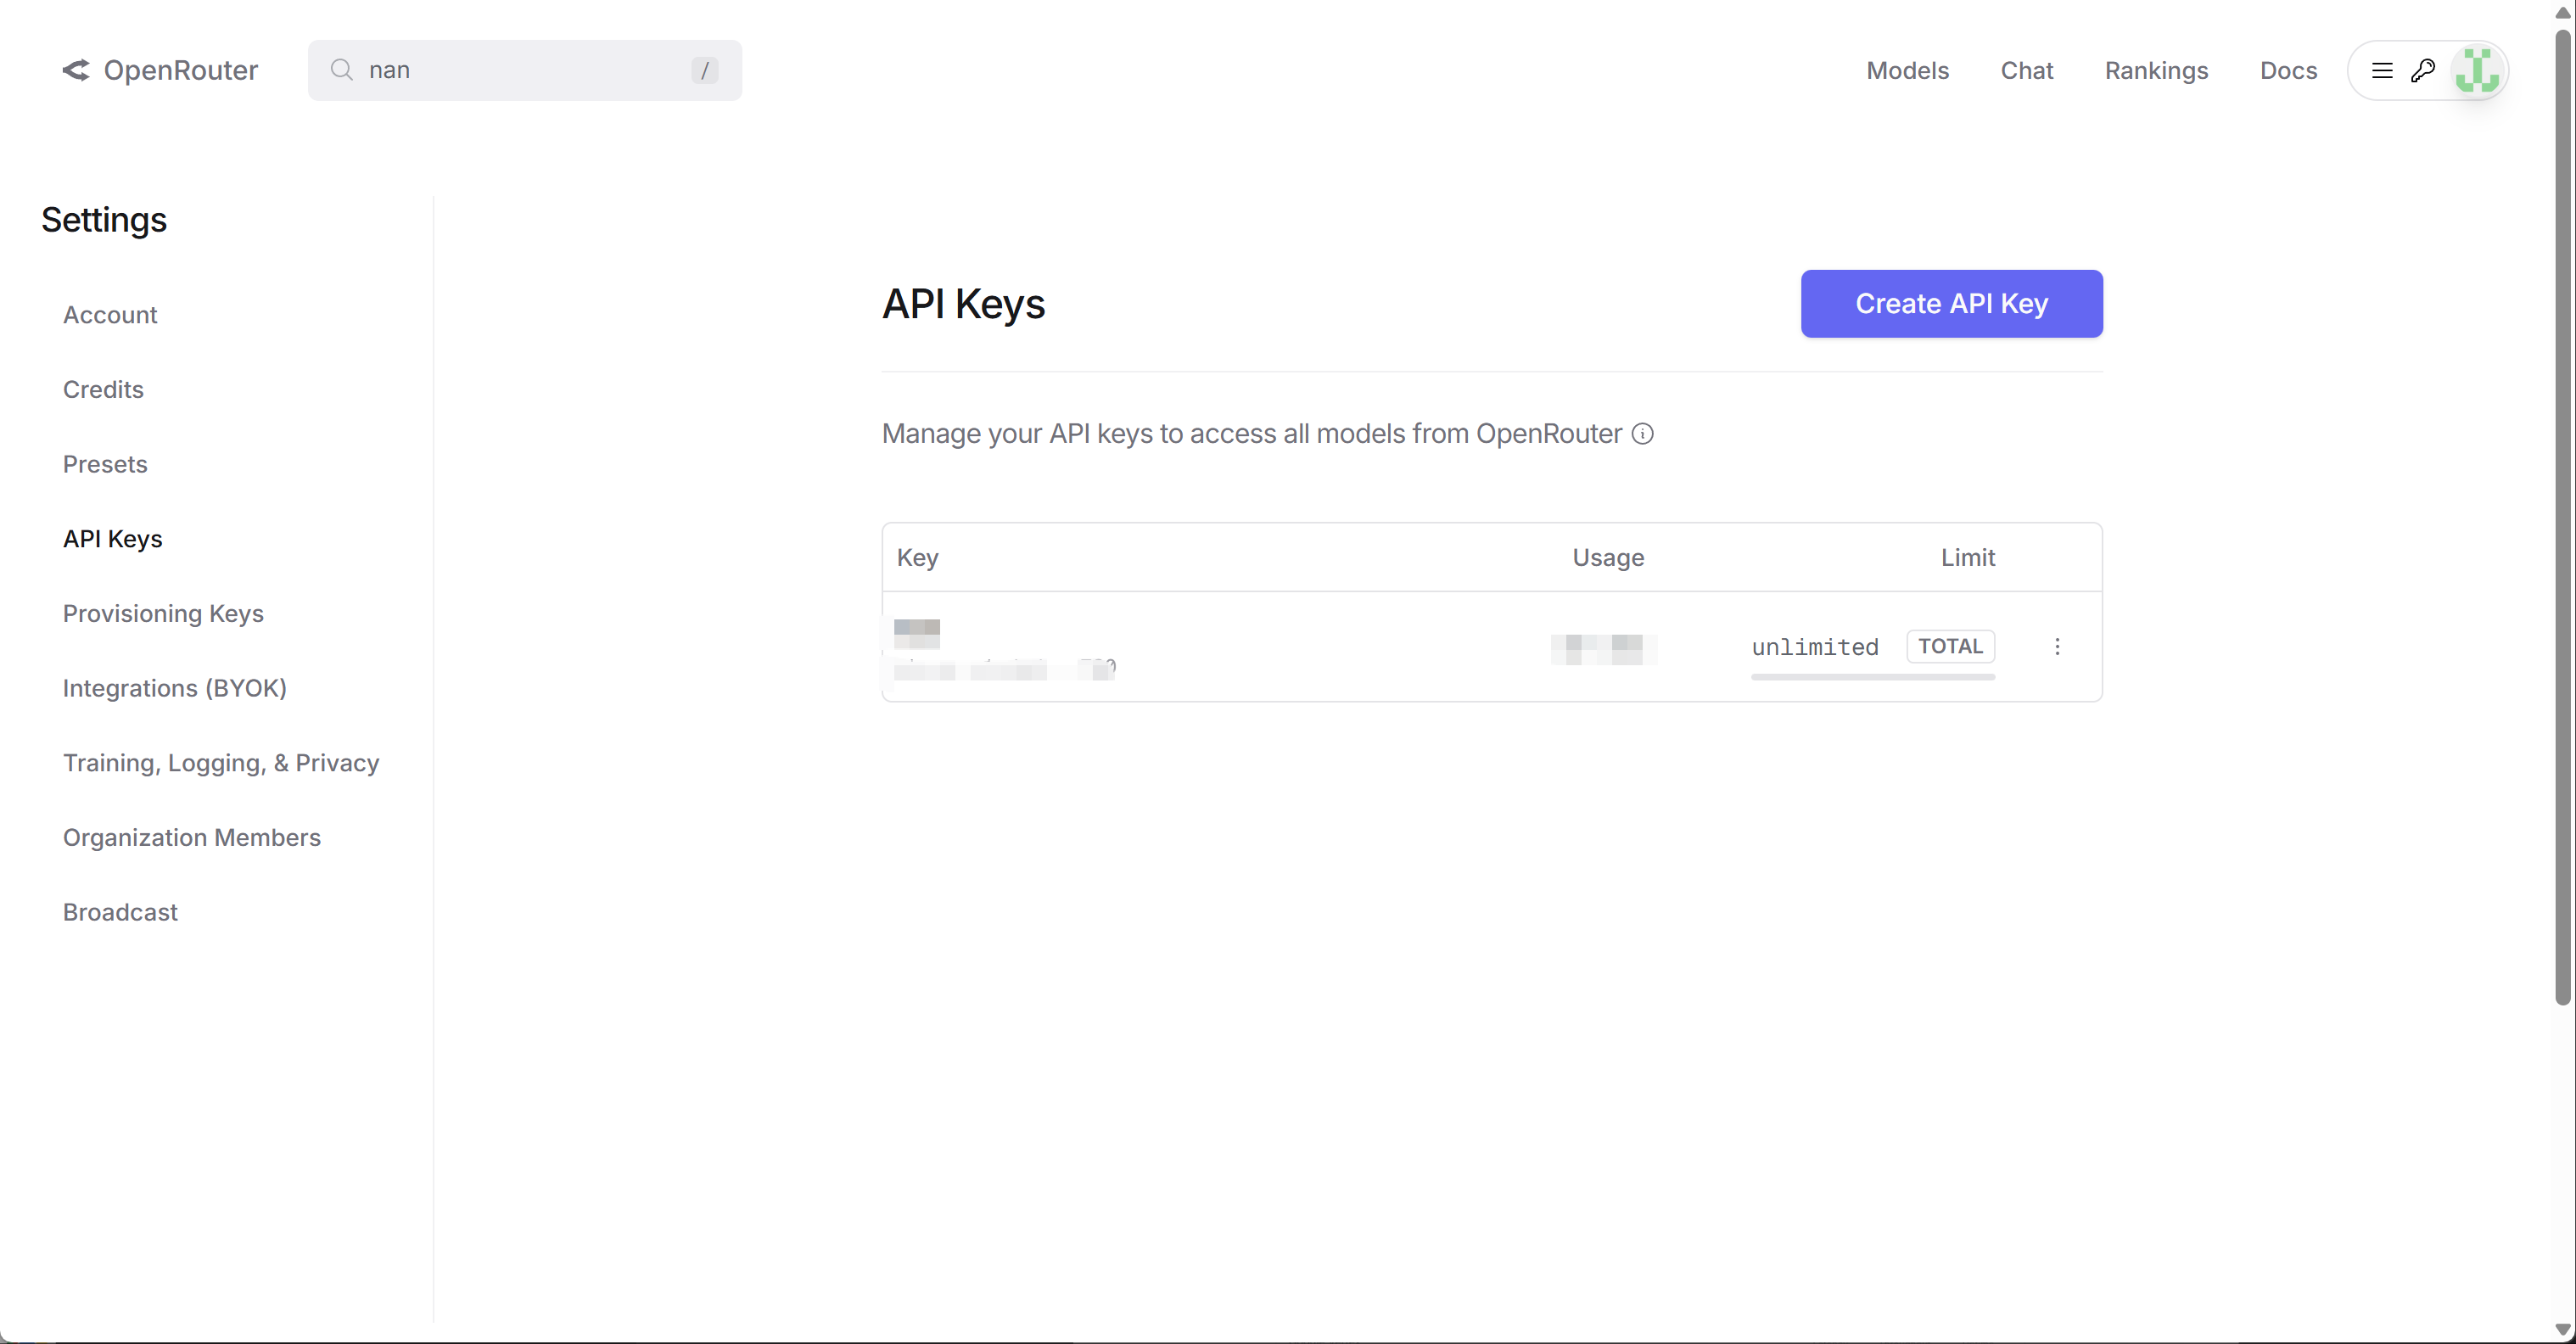Click the API Keys page heading
The width and height of the screenshot is (2576, 1344).
963,304
